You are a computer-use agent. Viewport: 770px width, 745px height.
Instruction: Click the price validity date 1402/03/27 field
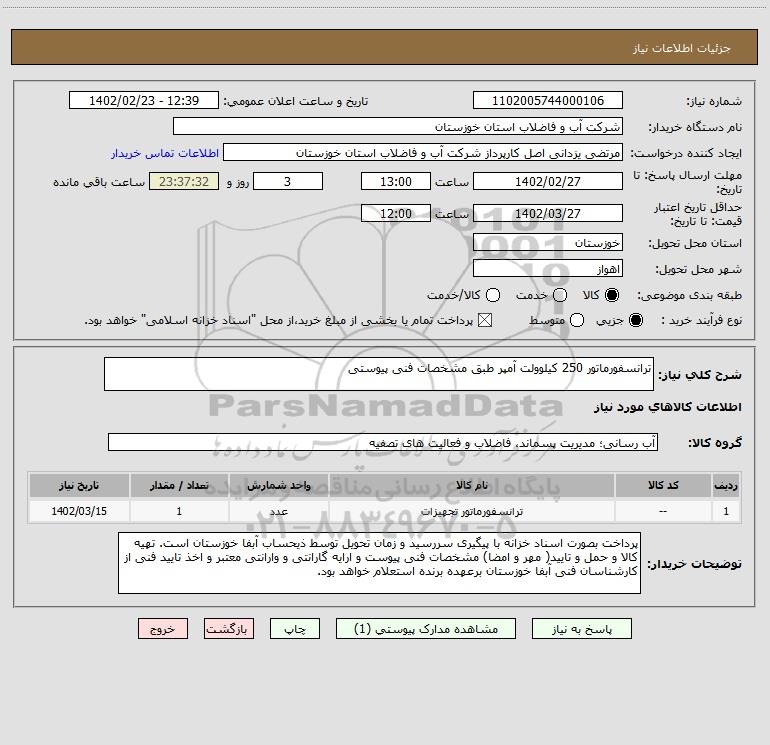click(x=548, y=214)
